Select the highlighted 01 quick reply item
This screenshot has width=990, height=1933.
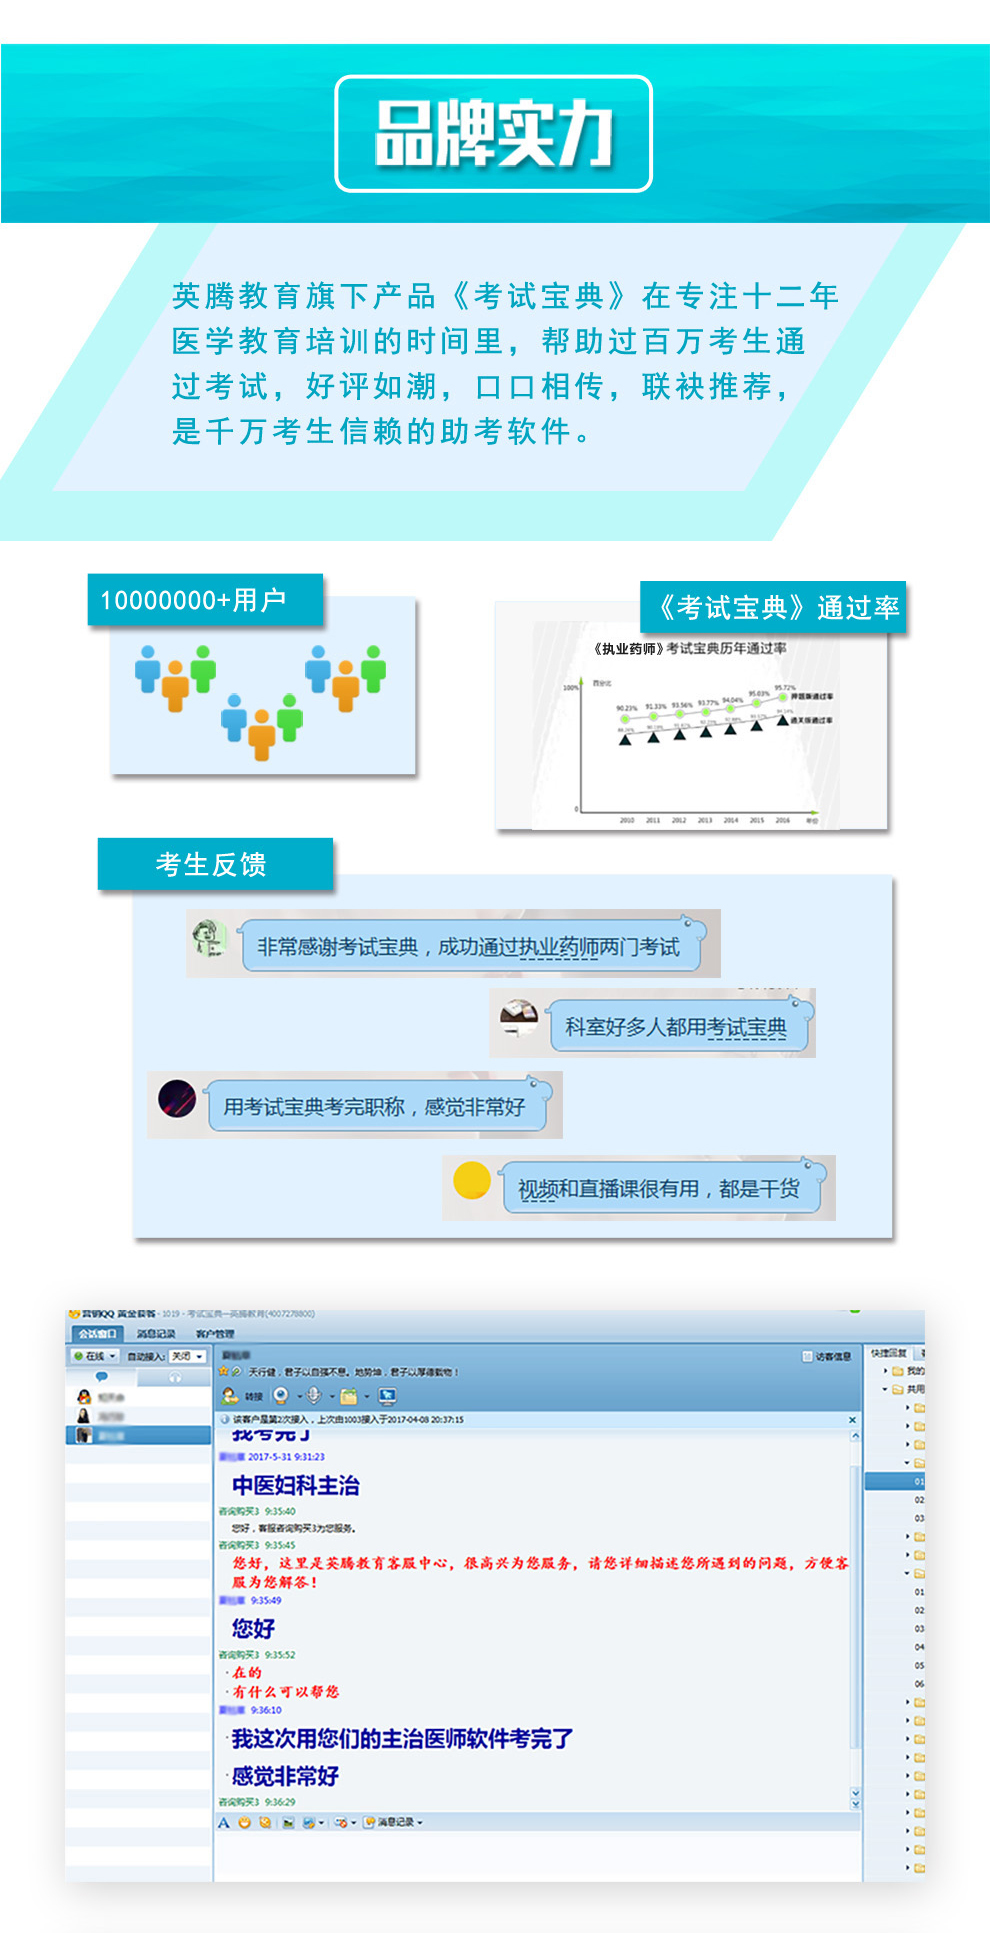[896, 1481]
